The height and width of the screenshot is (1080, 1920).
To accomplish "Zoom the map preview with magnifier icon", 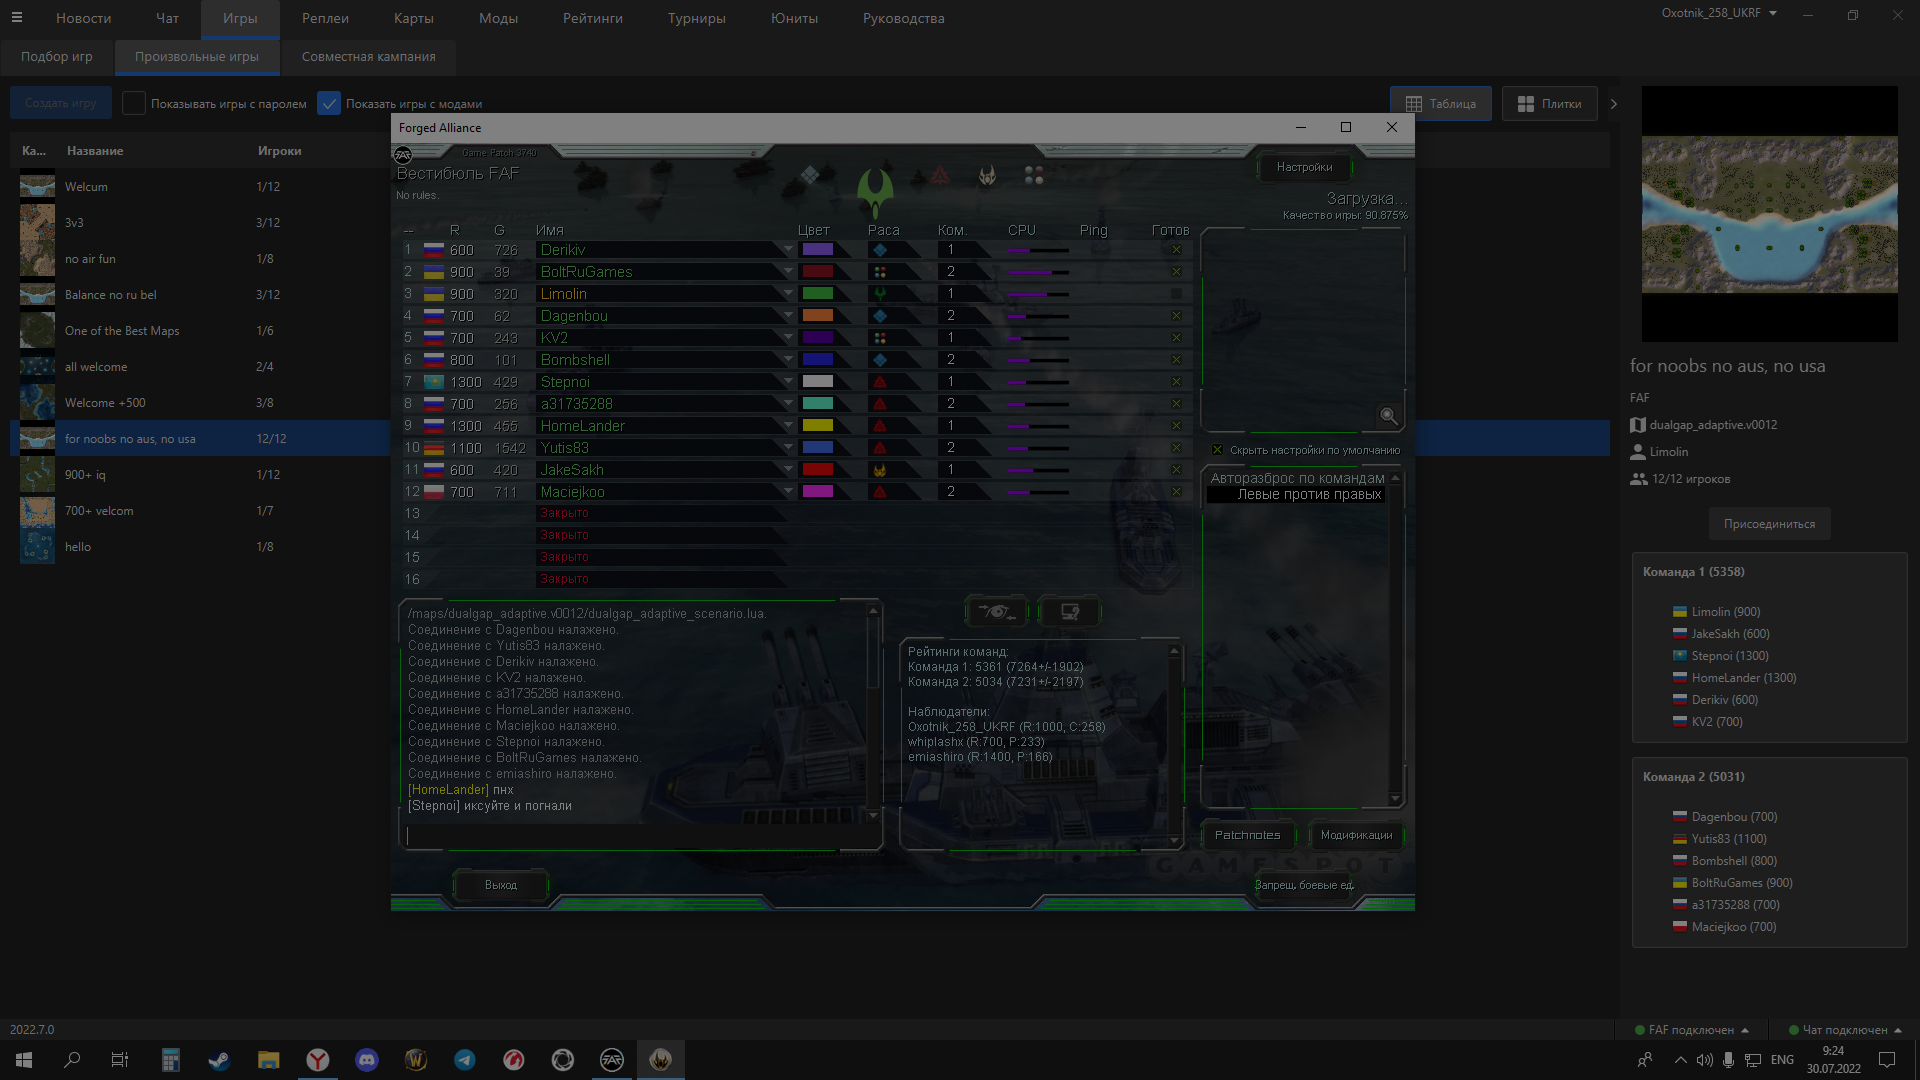I will (x=1388, y=416).
